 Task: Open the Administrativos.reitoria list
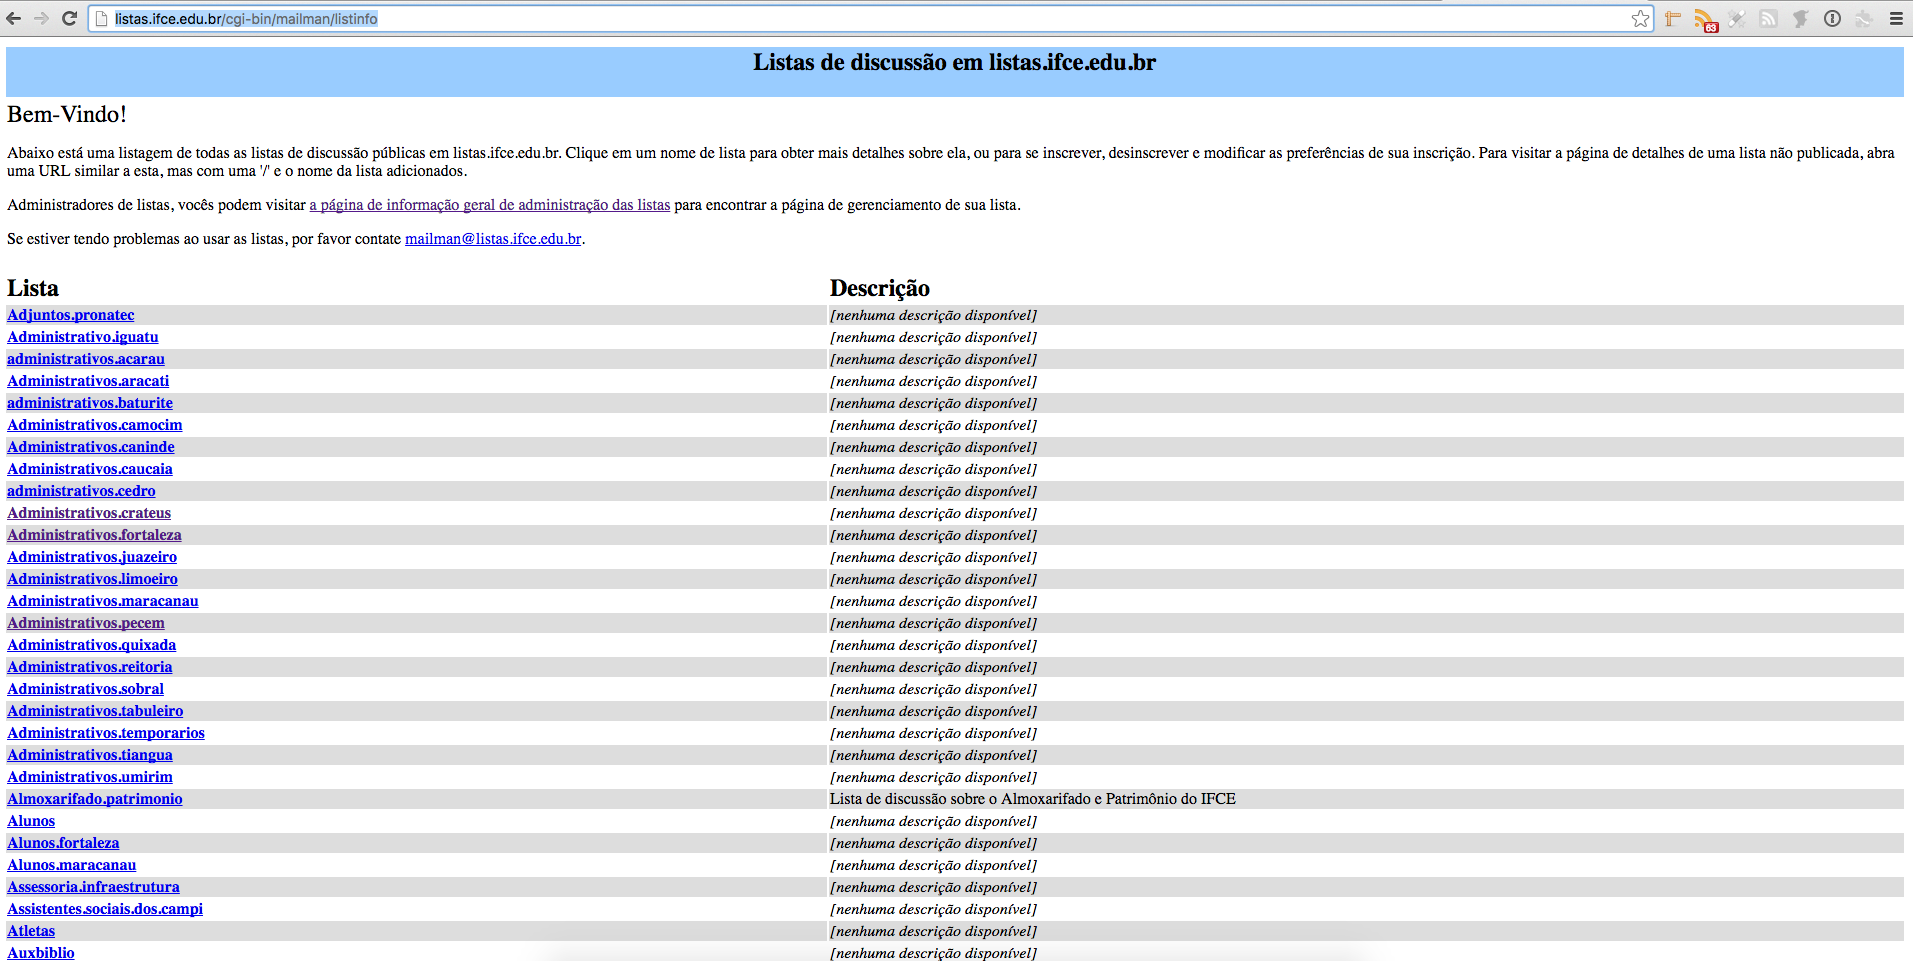click(90, 667)
